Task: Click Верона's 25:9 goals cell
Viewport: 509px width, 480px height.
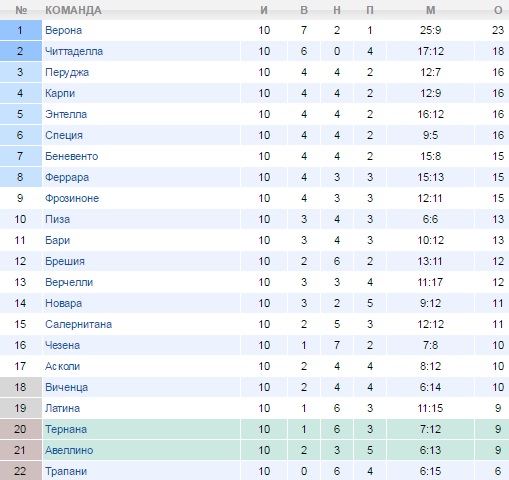Action: click(431, 30)
